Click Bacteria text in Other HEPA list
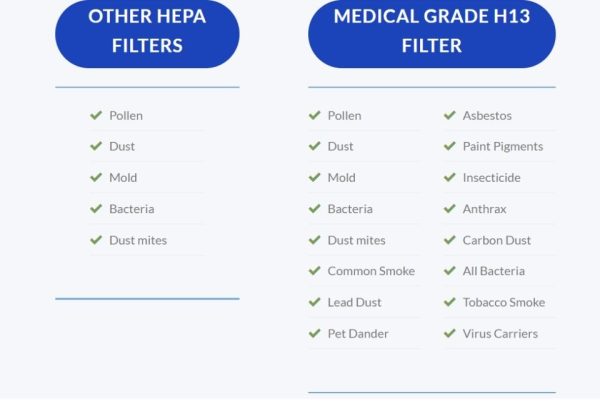600x402 pixels. point(132,209)
